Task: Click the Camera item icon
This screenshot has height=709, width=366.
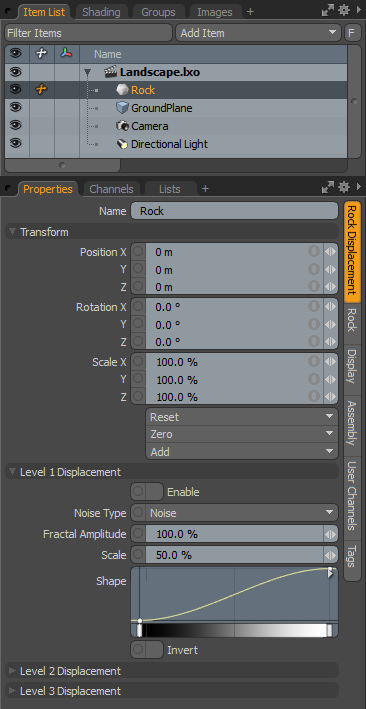Action: [x=122, y=126]
